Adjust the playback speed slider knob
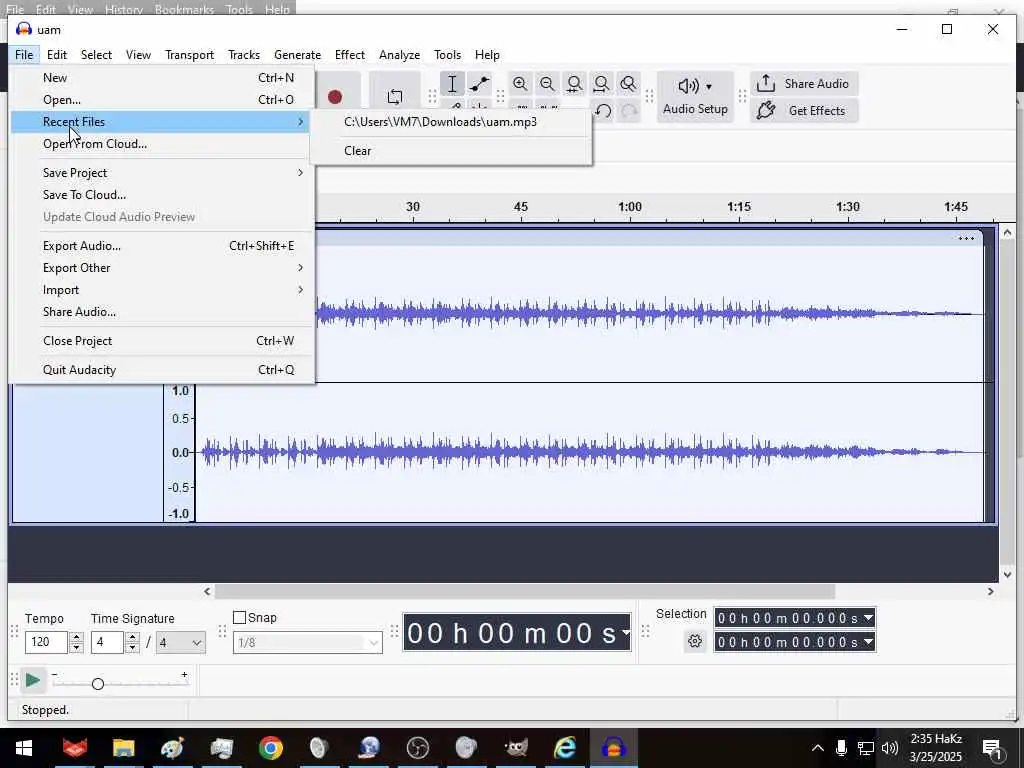Screen dimensions: 1024x768 pos(98,684)
